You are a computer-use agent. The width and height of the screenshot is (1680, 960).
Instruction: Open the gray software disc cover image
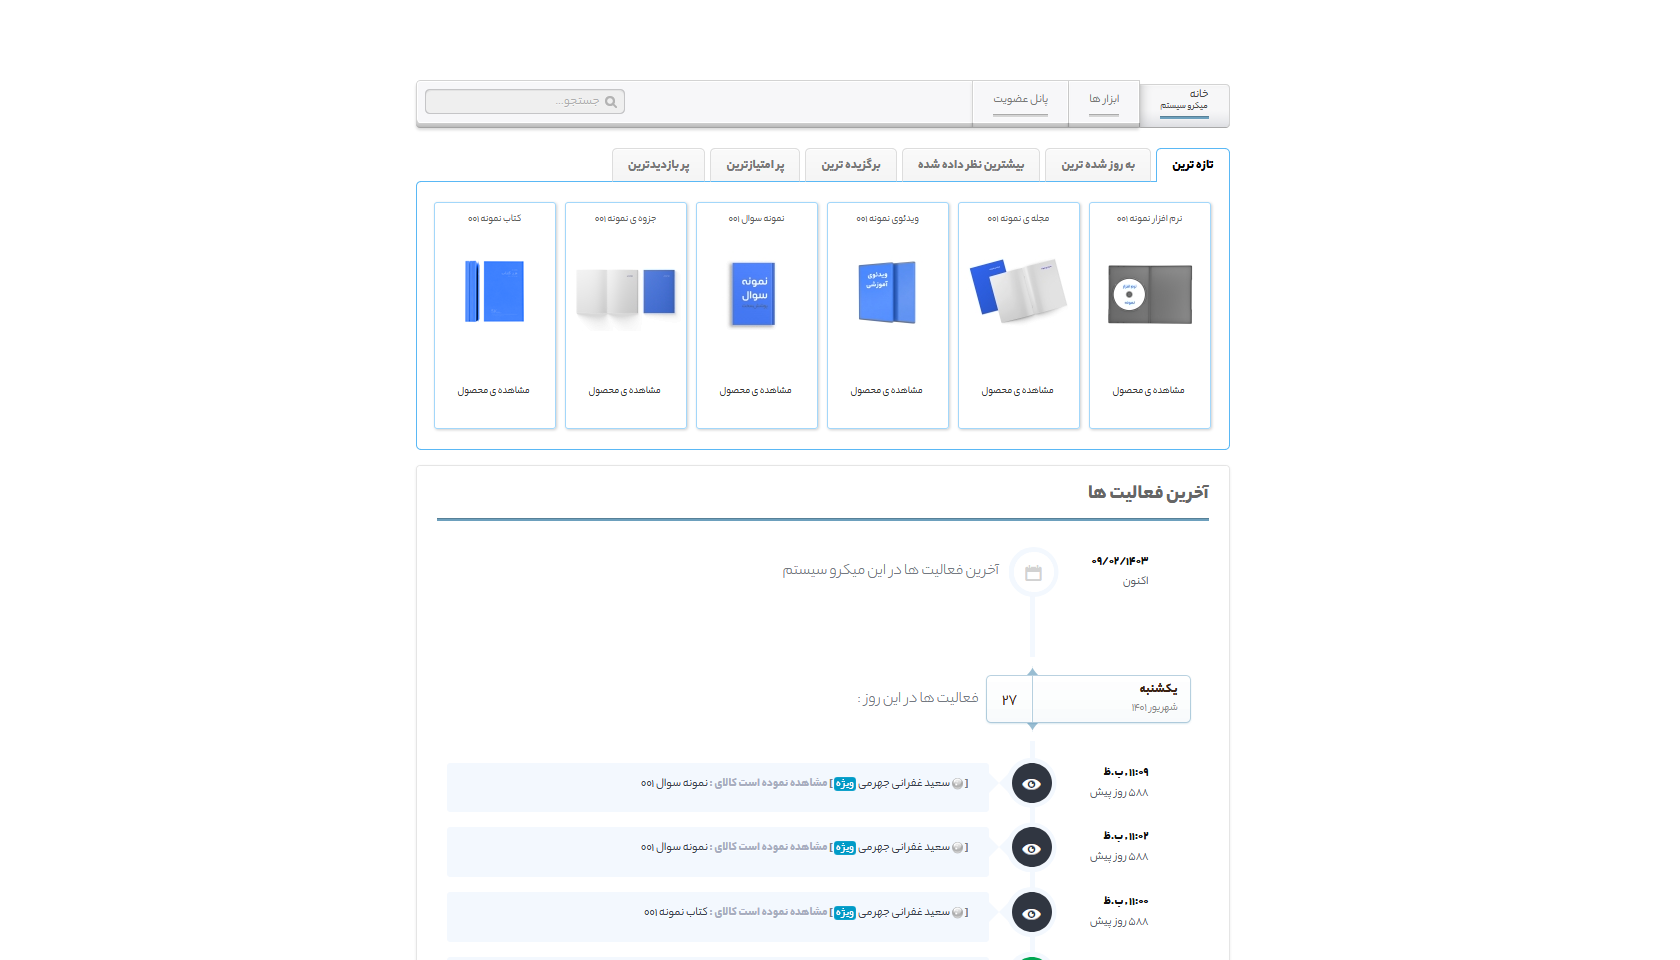pos(1149,294)
